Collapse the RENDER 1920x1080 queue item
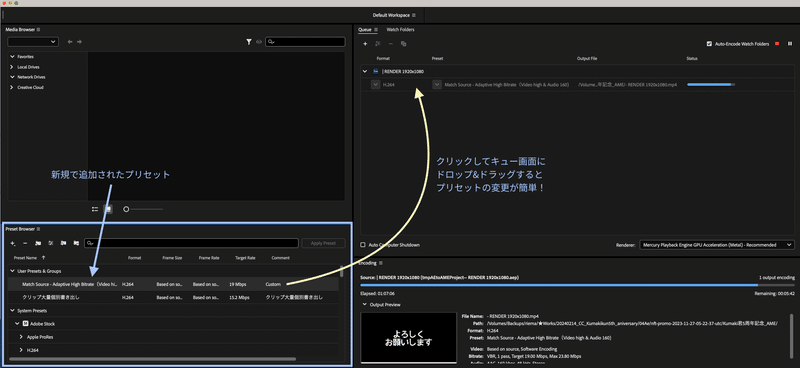 tap(365, 71)
